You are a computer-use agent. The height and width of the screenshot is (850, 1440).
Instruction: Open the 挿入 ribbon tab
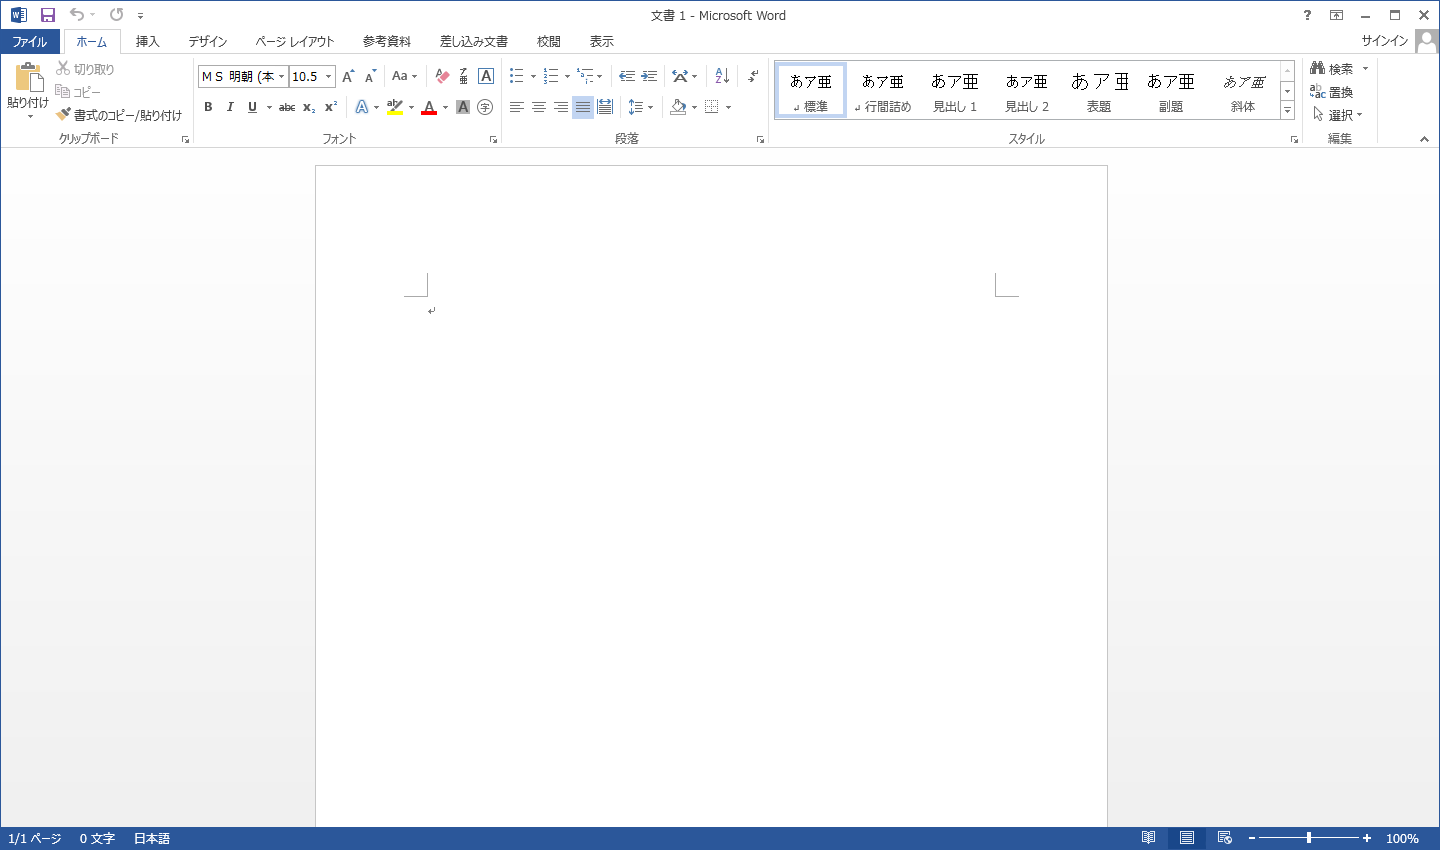pyautogui.click(x=148, y=41)
